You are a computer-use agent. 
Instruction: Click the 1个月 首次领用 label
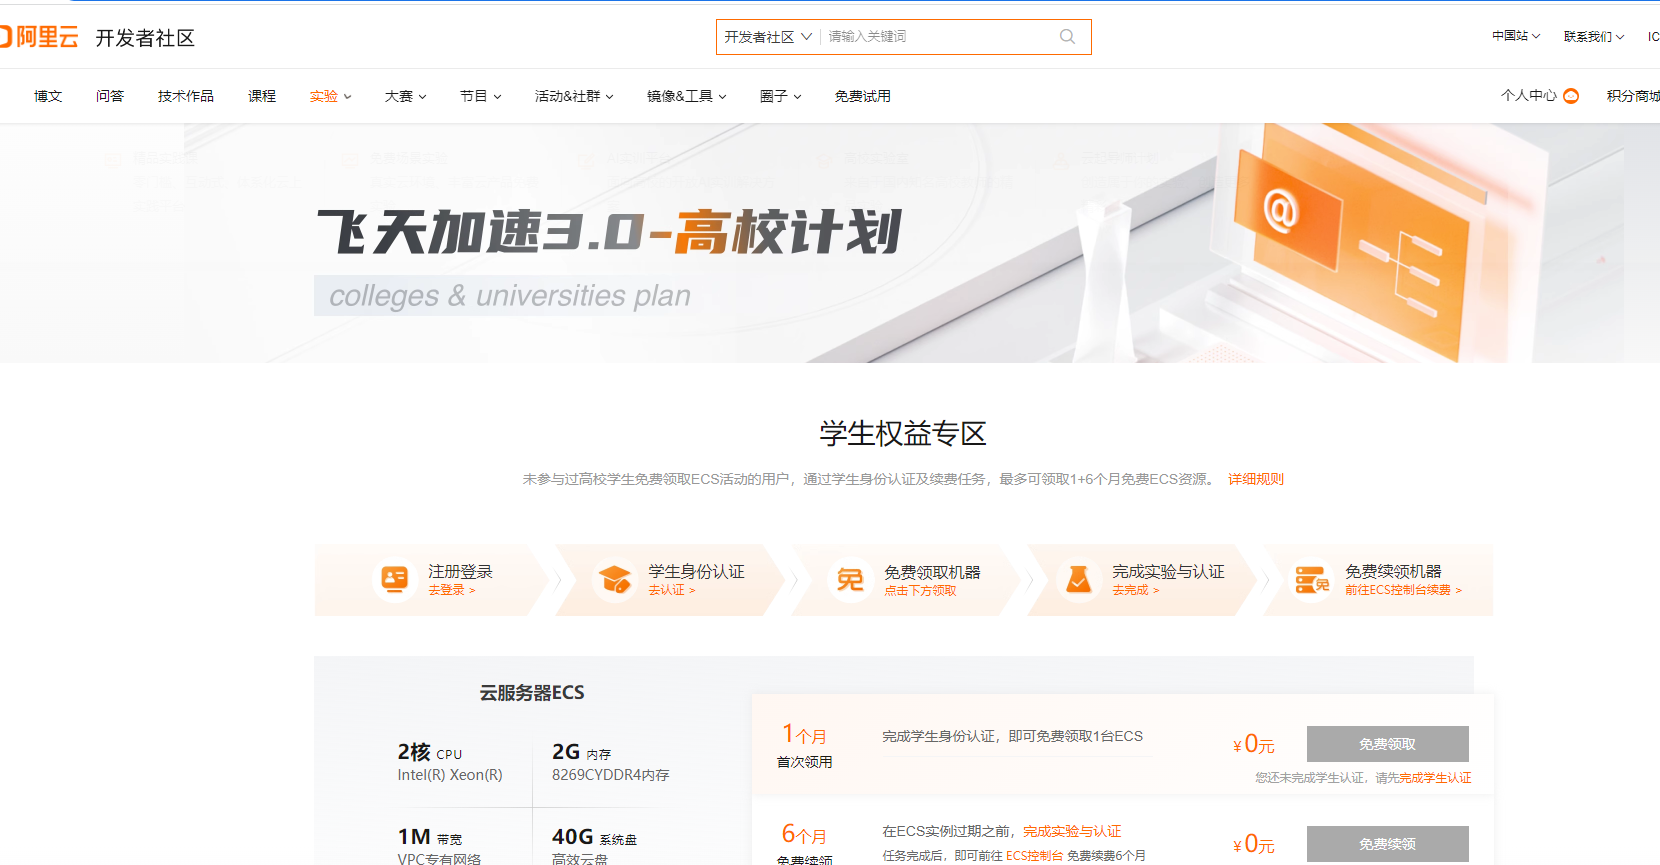(804, 746)
